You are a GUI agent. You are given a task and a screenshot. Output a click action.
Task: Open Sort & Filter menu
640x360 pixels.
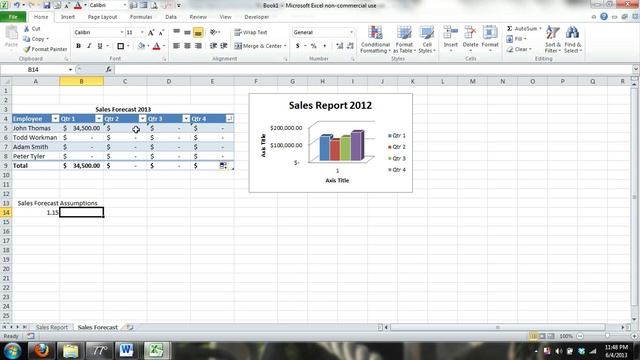click(x=553, y=39)
